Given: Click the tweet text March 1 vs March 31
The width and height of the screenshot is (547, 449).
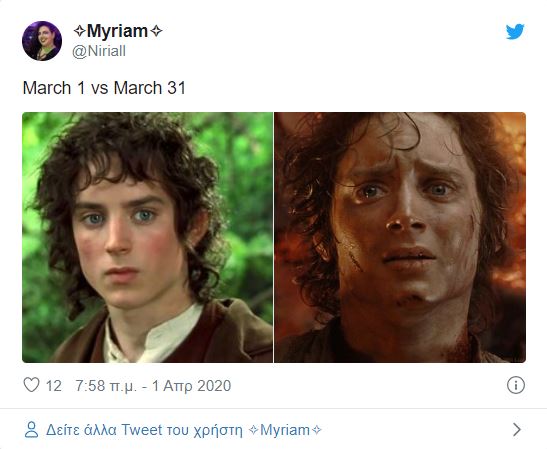Looking at the screenshot, I should (x=104, y=88).
